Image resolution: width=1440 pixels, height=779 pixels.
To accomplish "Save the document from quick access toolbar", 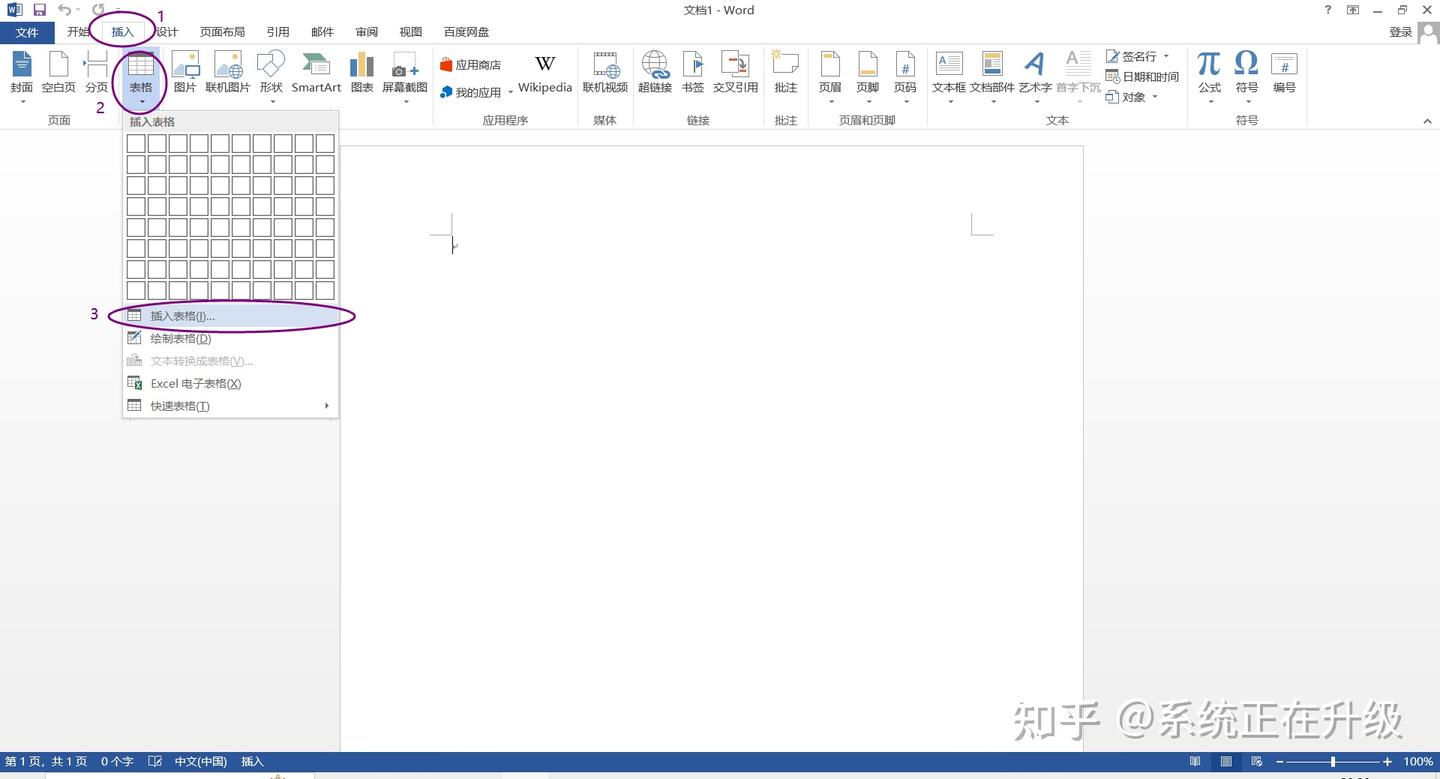I will [x=40, y=10].
